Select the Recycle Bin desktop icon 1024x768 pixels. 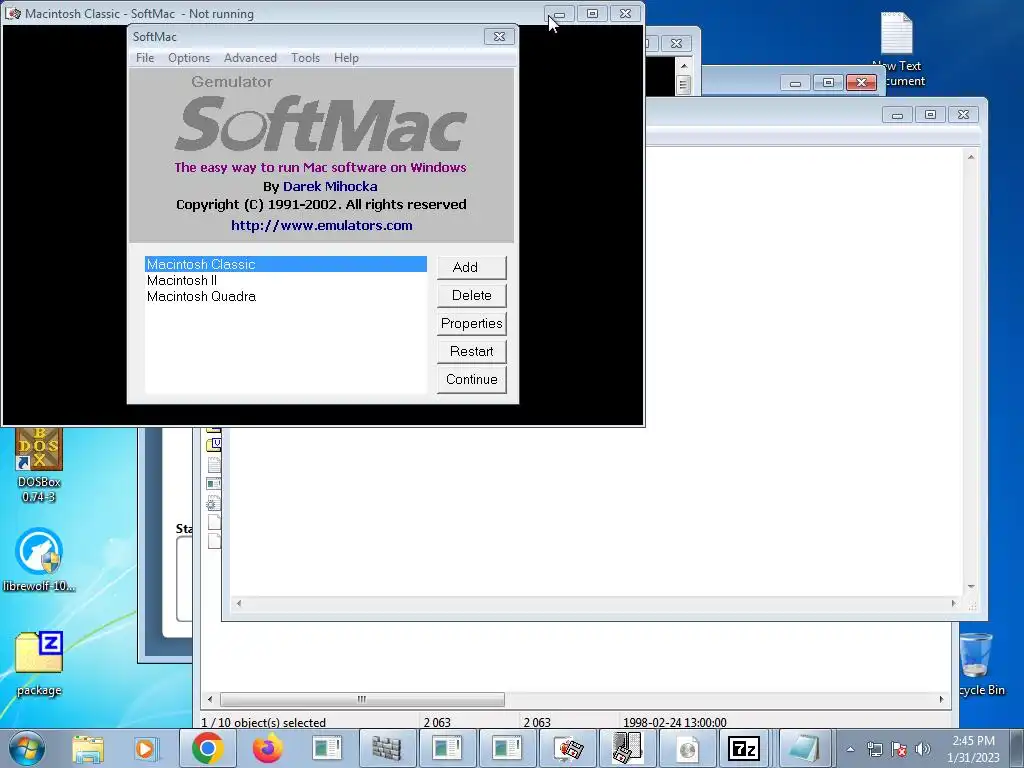(x=980, y=665)
